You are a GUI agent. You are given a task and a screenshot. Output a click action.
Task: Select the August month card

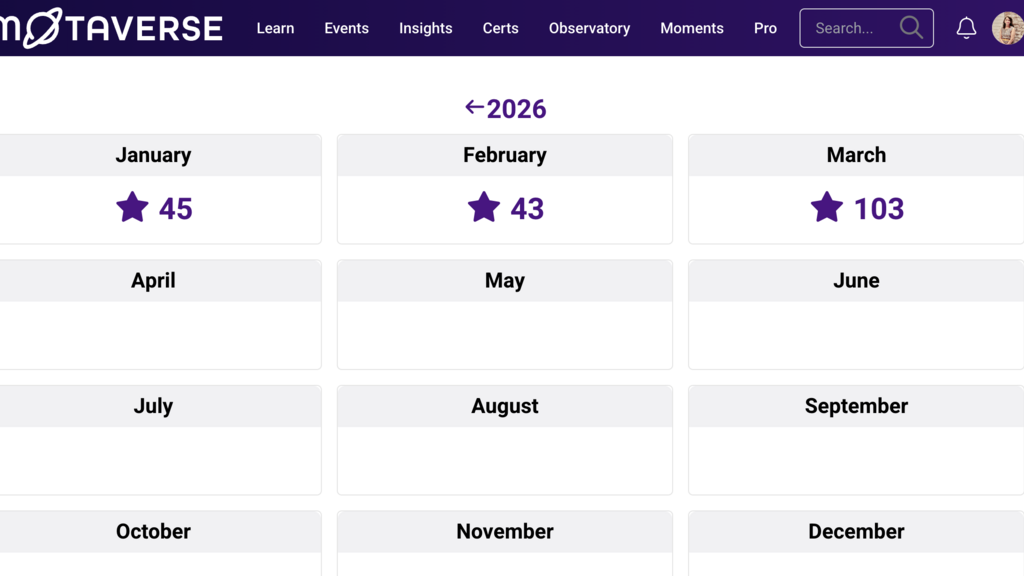pos(505,440)
